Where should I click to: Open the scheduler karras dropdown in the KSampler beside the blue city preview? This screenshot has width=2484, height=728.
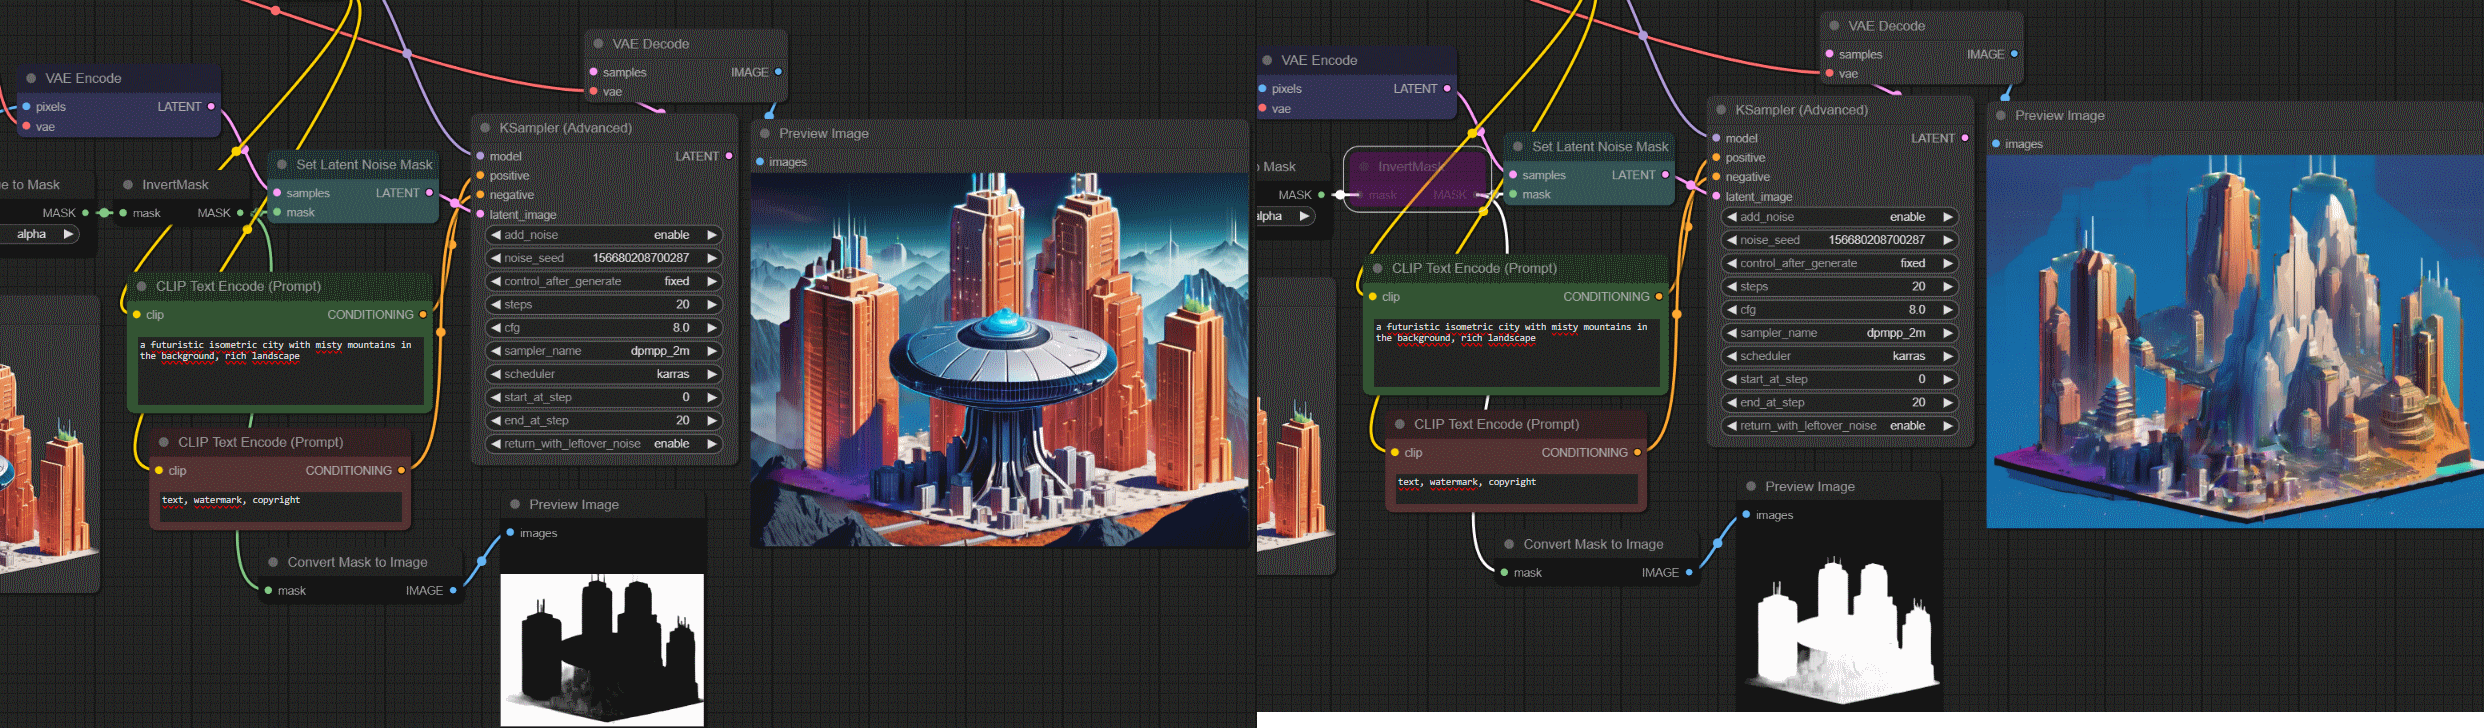pos(1839,356)
